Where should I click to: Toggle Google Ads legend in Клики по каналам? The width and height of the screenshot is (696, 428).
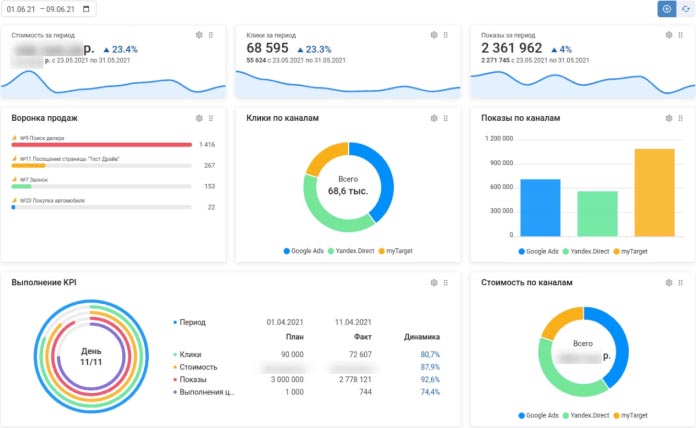304,251
